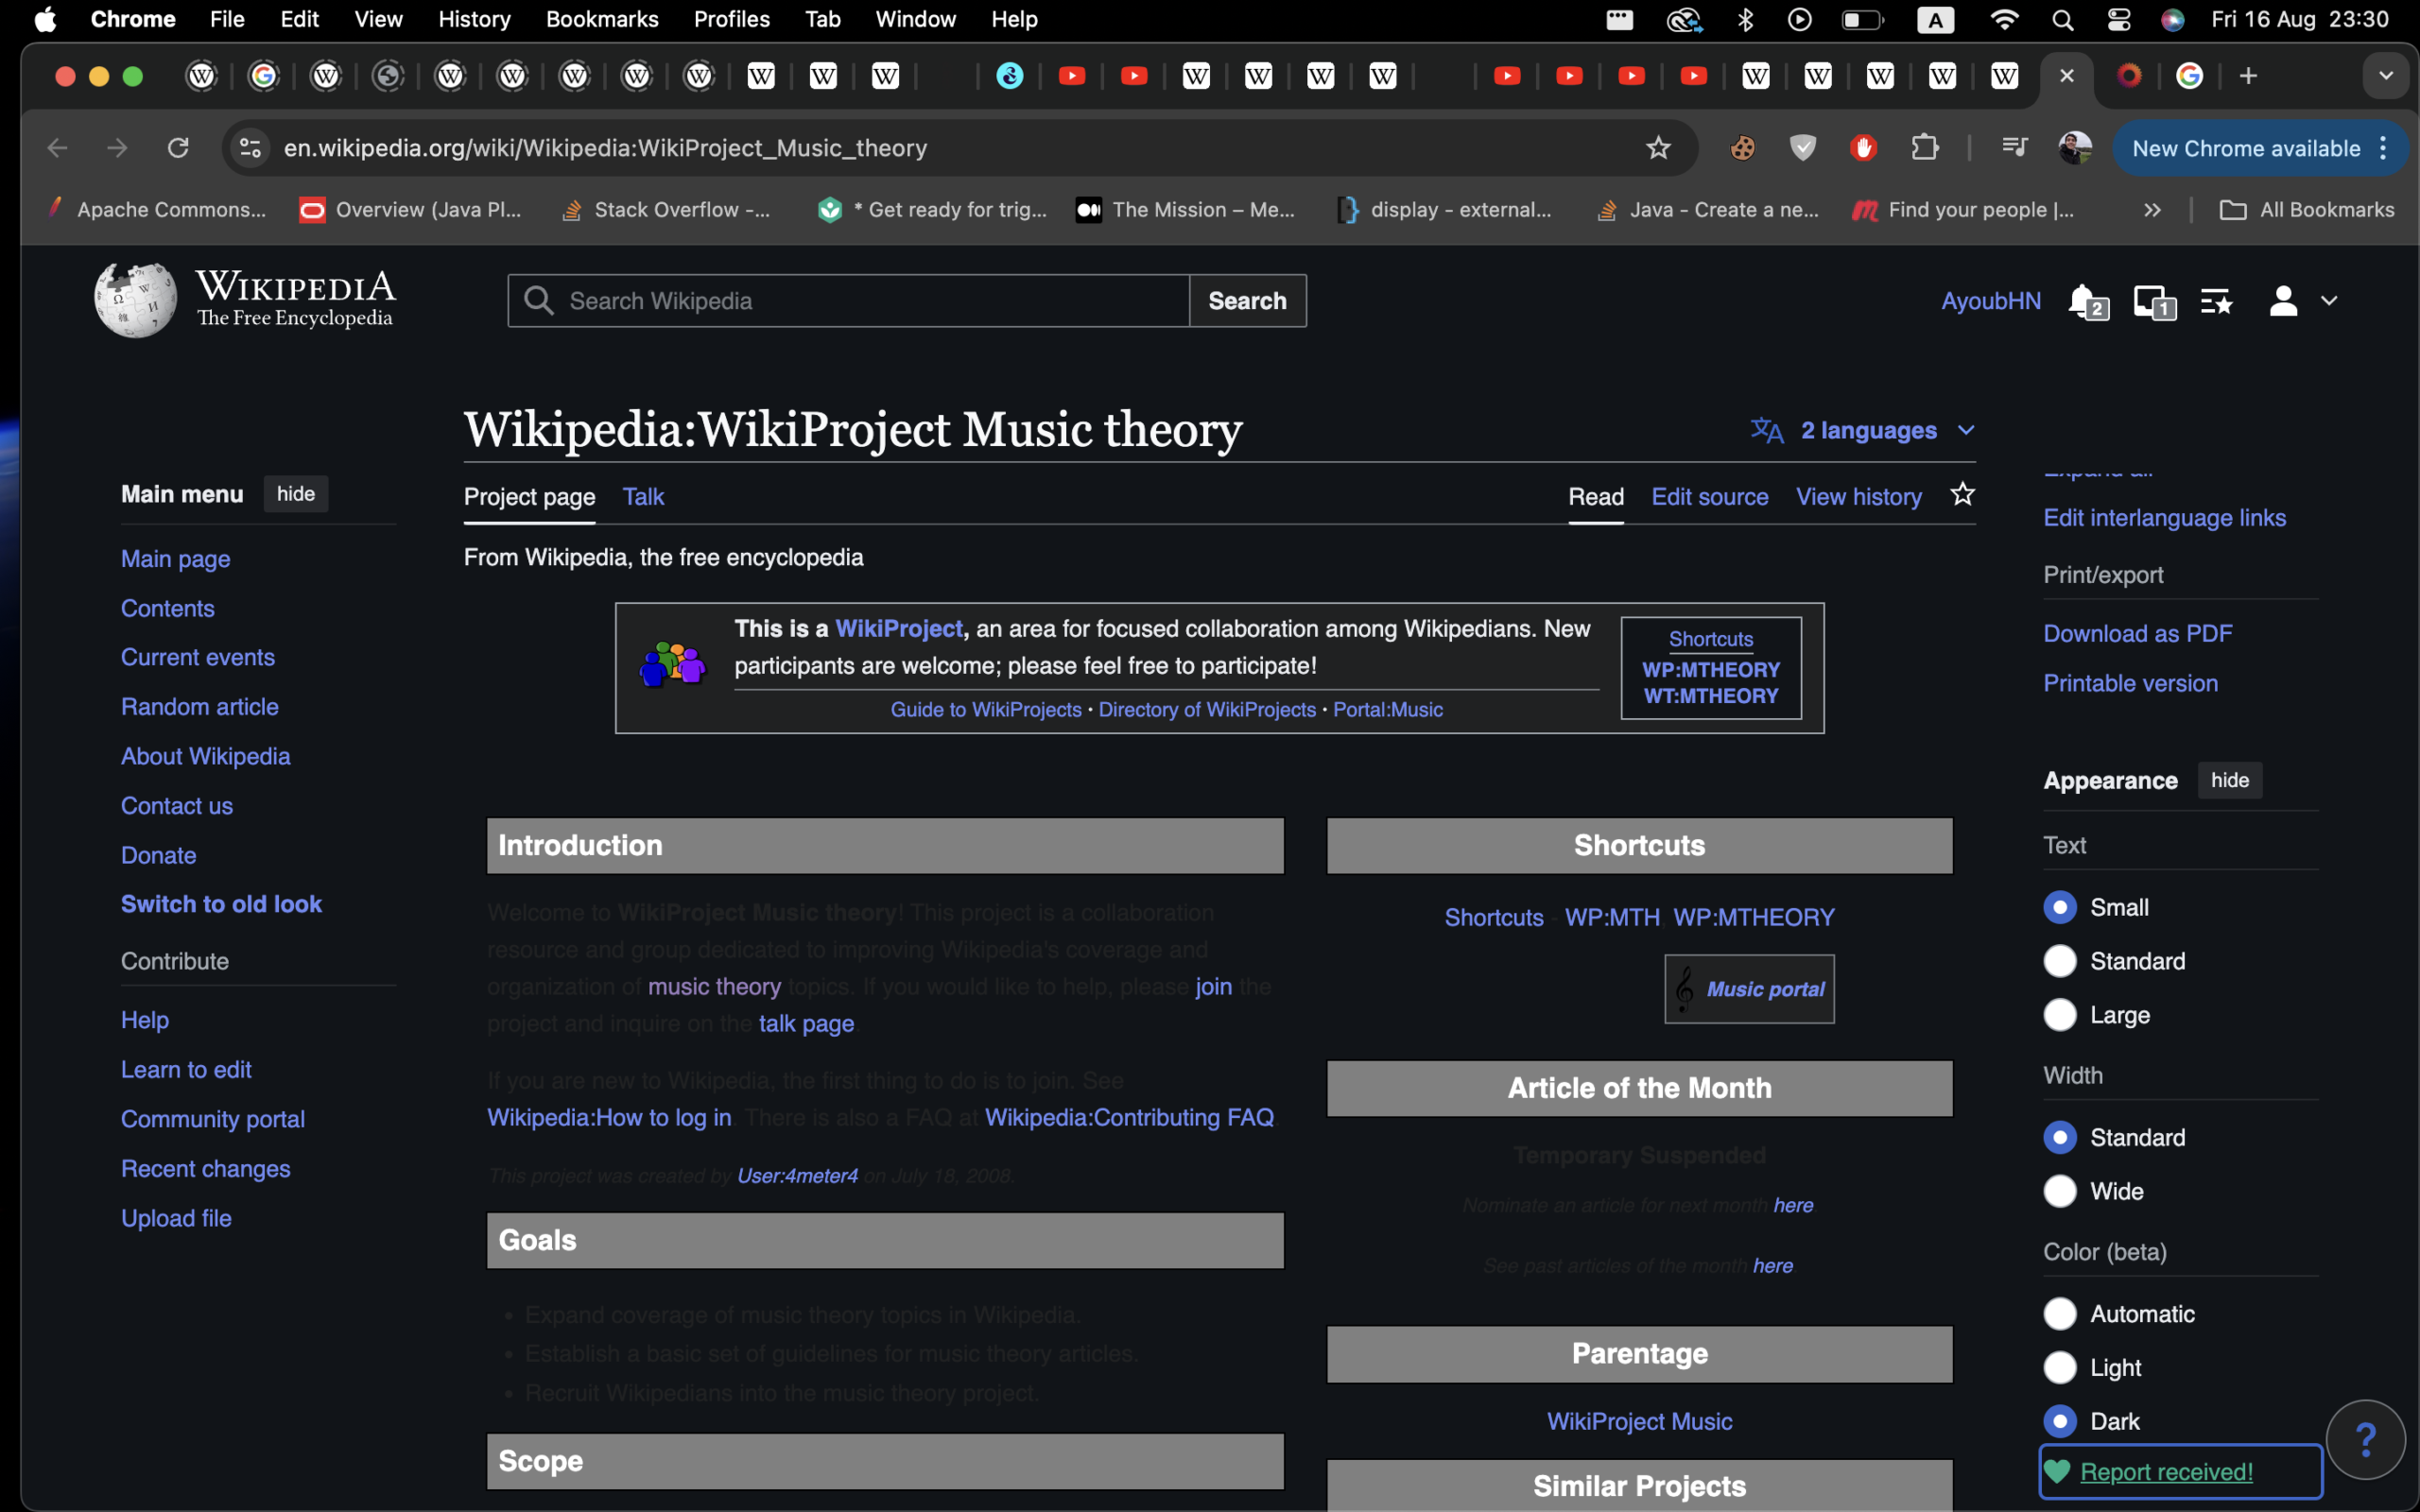Click the view site information icon
2420x1512 pixels.
coord(250,148)
